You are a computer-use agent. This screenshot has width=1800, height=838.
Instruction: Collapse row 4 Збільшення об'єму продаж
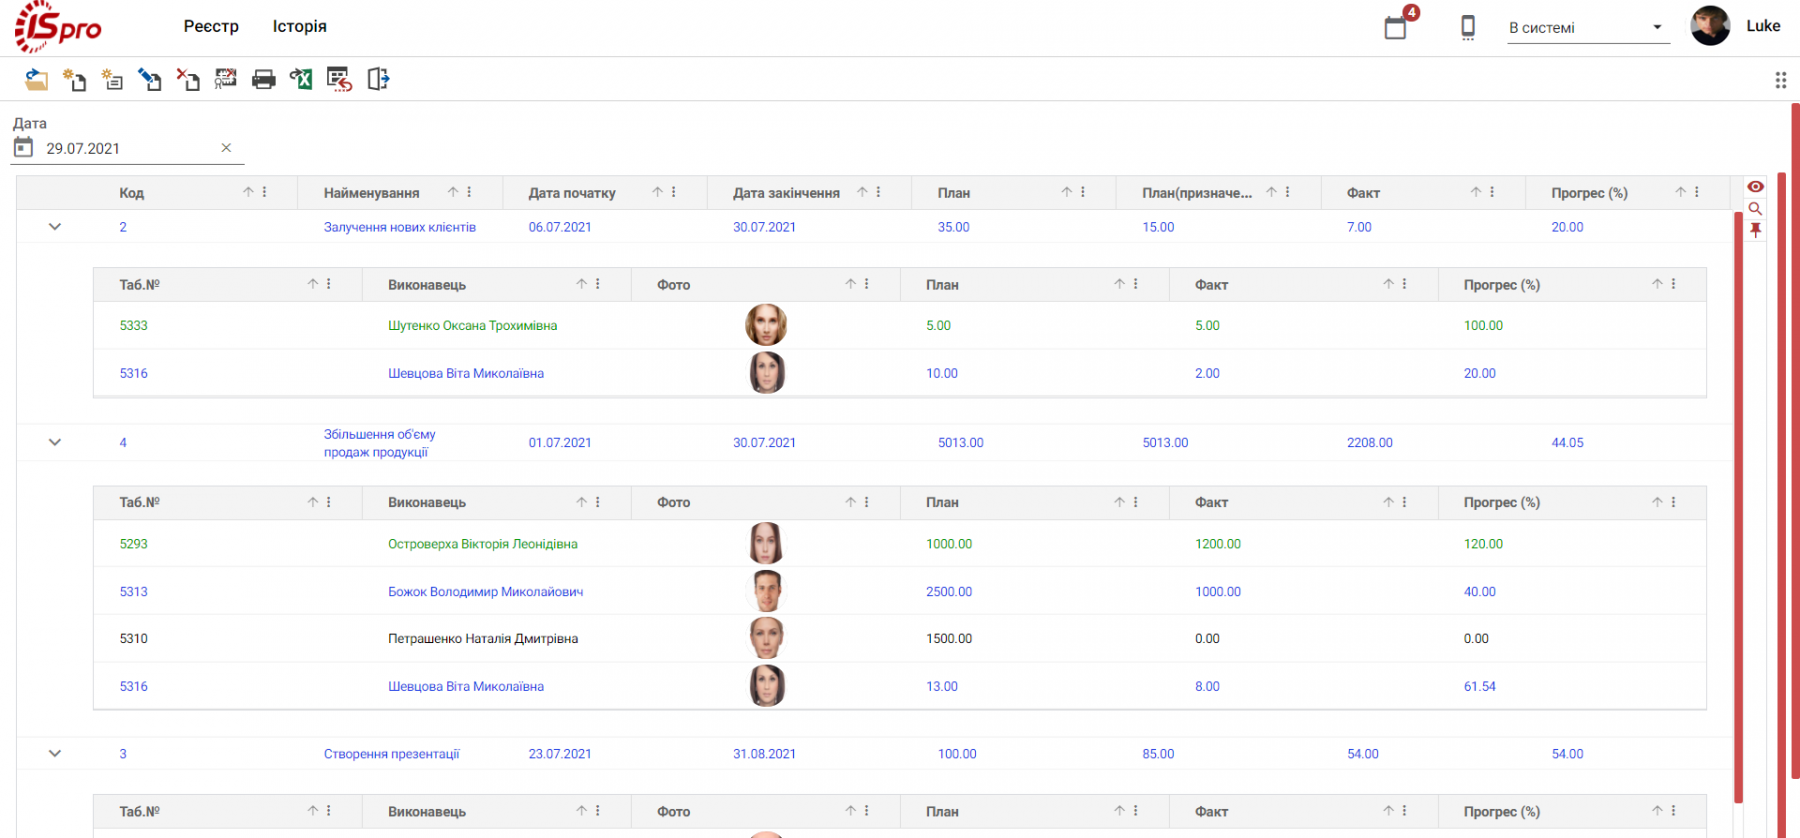(55, 442)
